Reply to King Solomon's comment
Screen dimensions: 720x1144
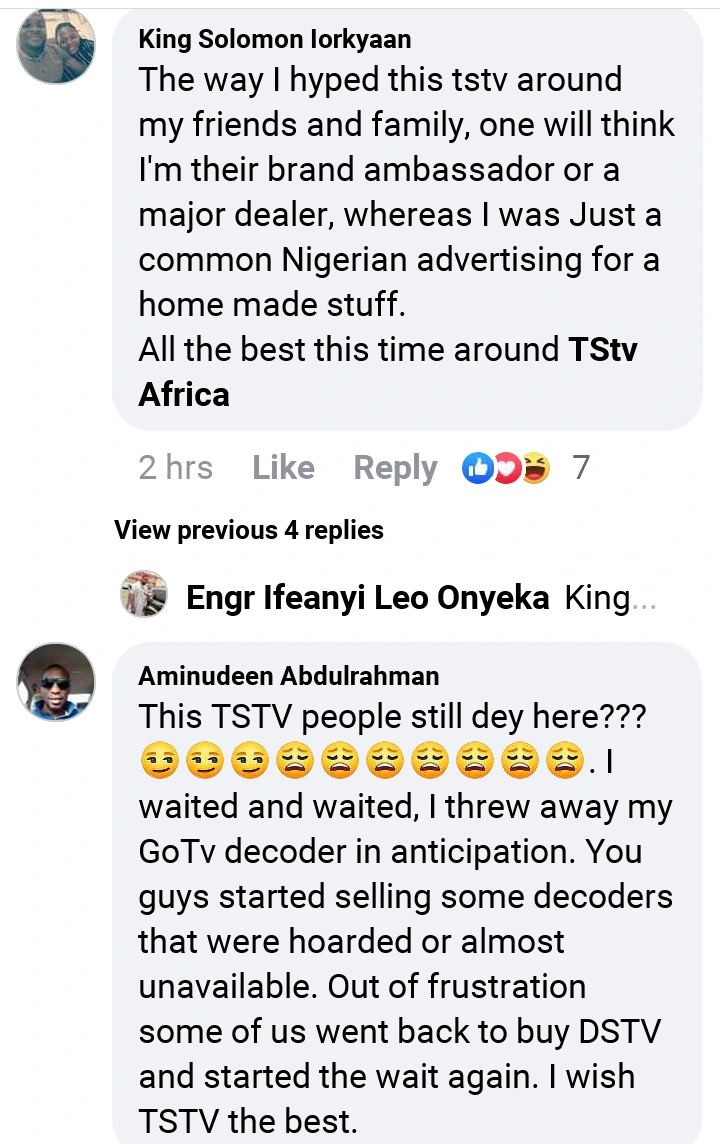(395, 467)
